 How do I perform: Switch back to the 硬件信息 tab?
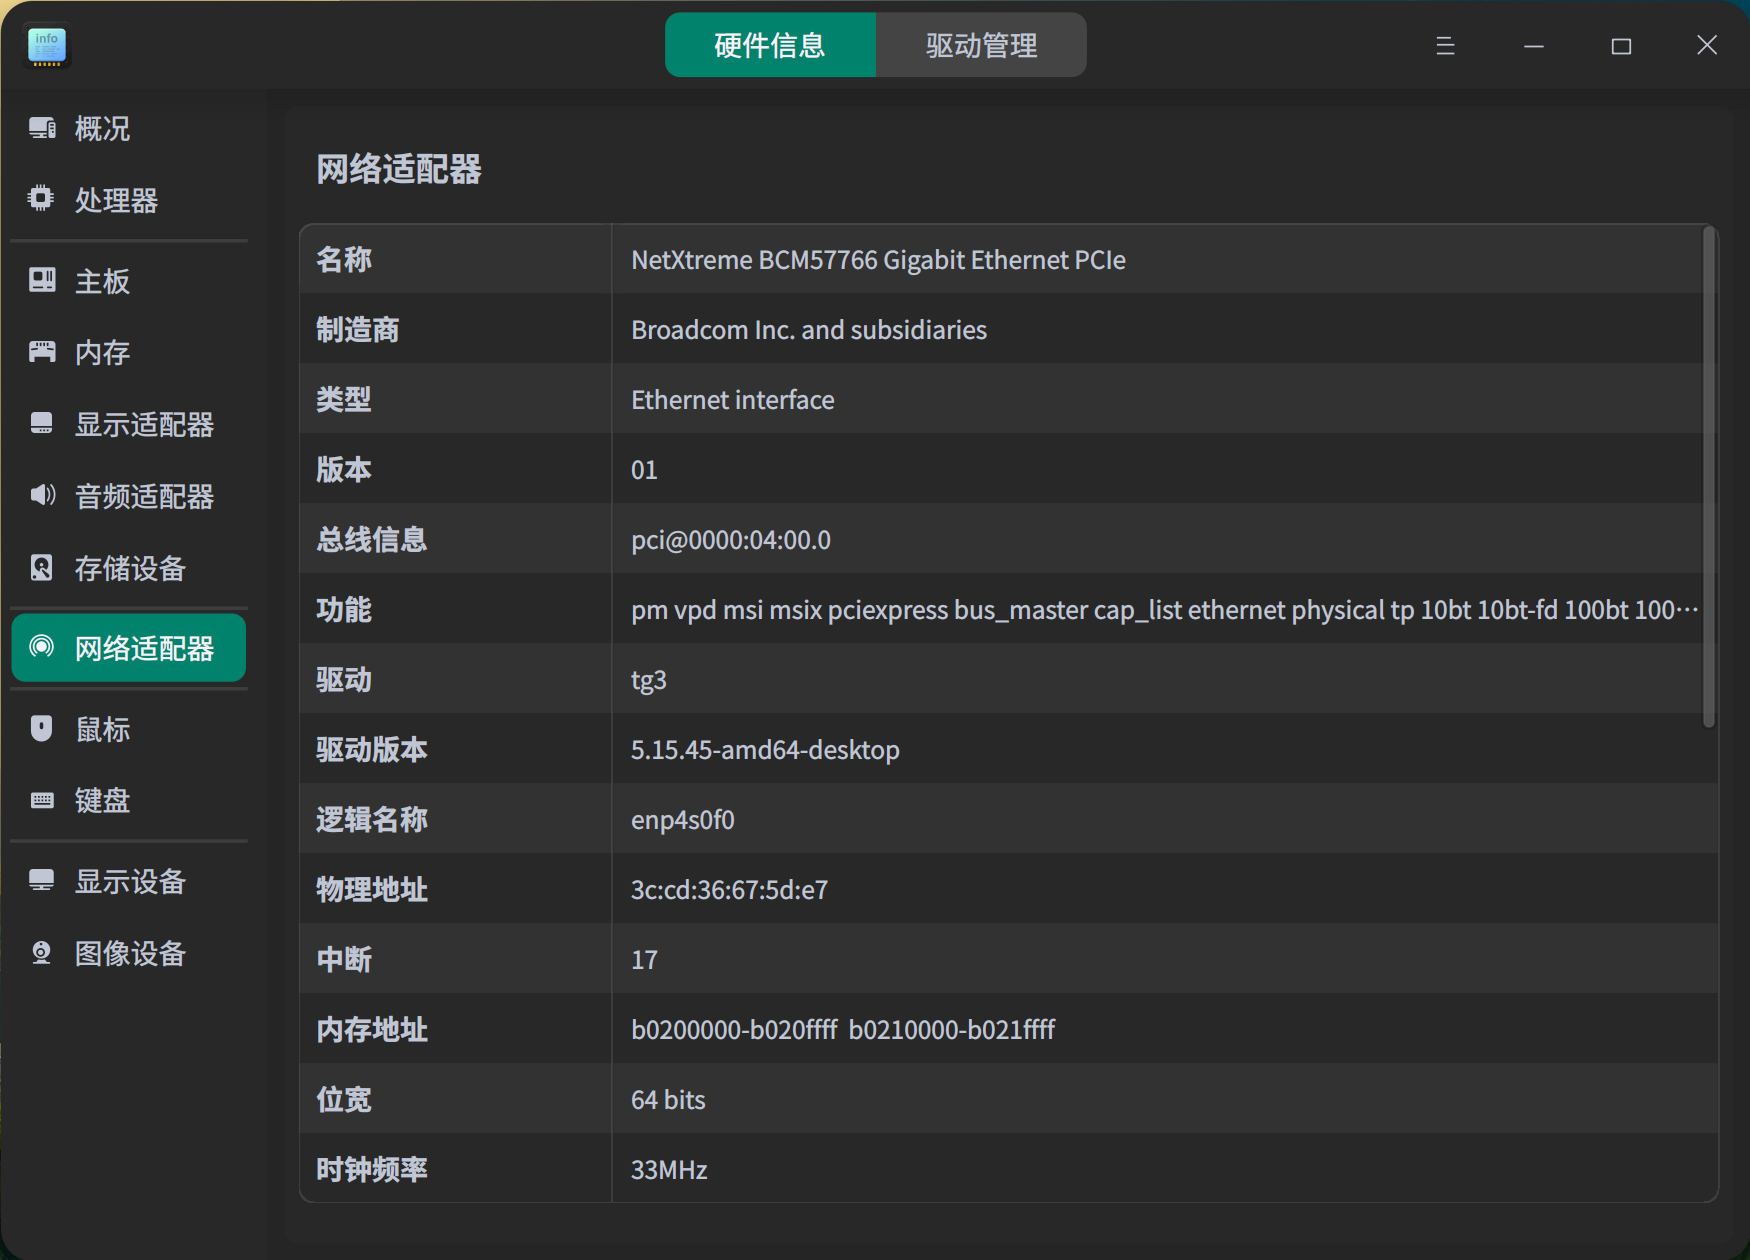coord(770,44)
